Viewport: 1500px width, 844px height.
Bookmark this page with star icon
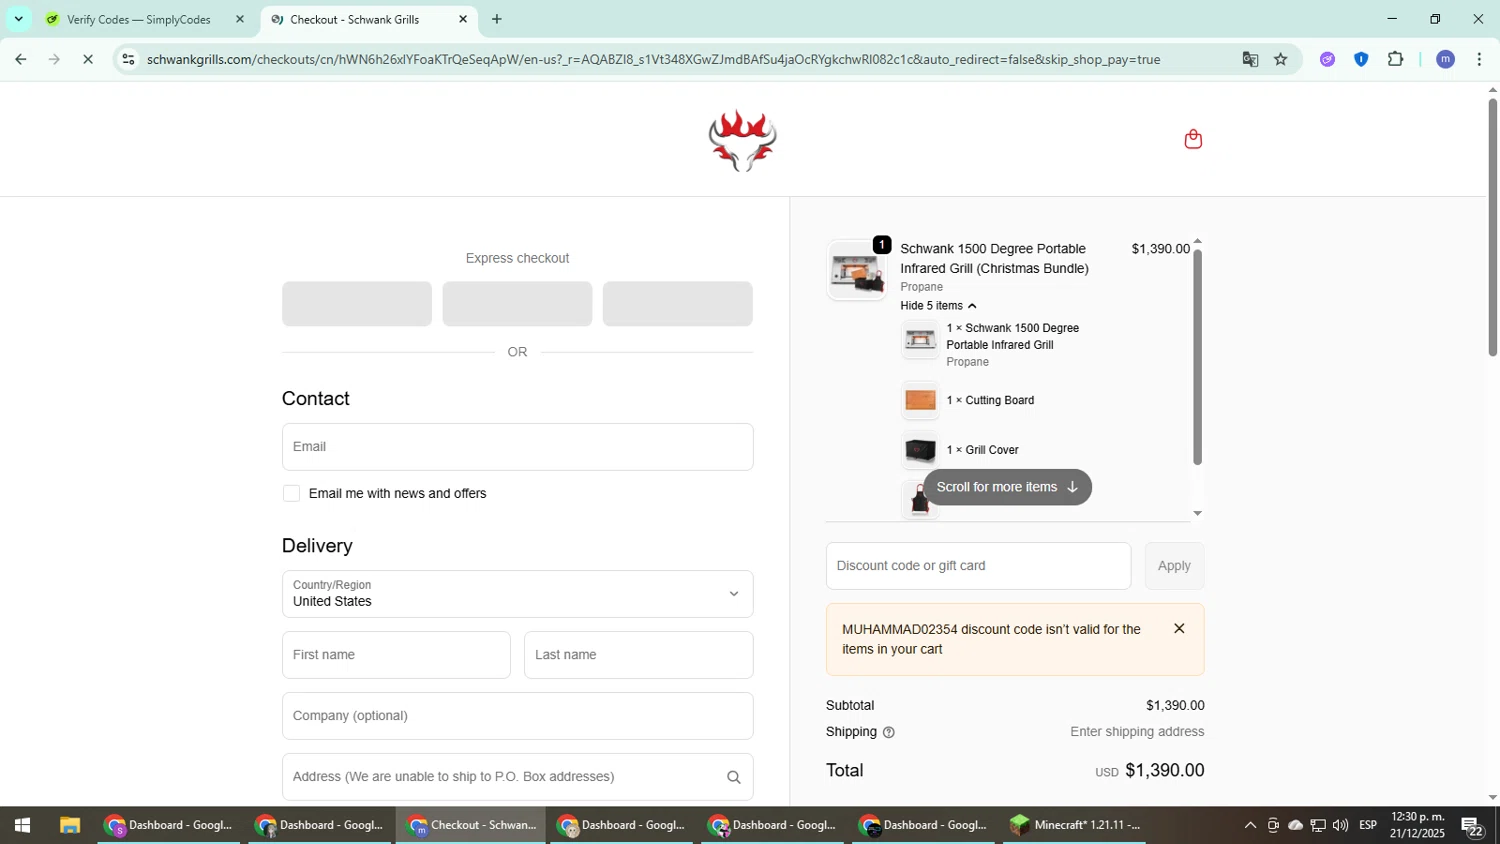coord(1280,59)
